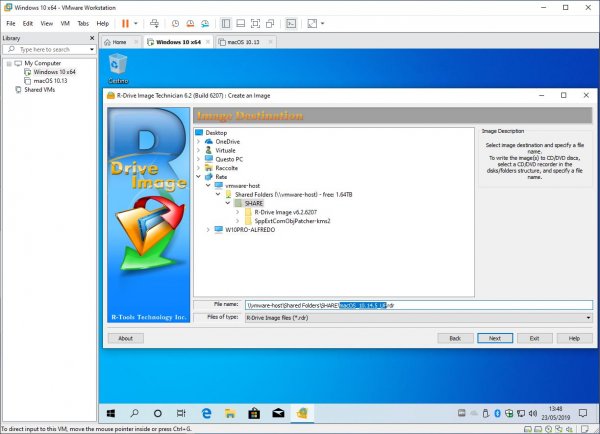Open Task View on the taskbar

(181, 413)
